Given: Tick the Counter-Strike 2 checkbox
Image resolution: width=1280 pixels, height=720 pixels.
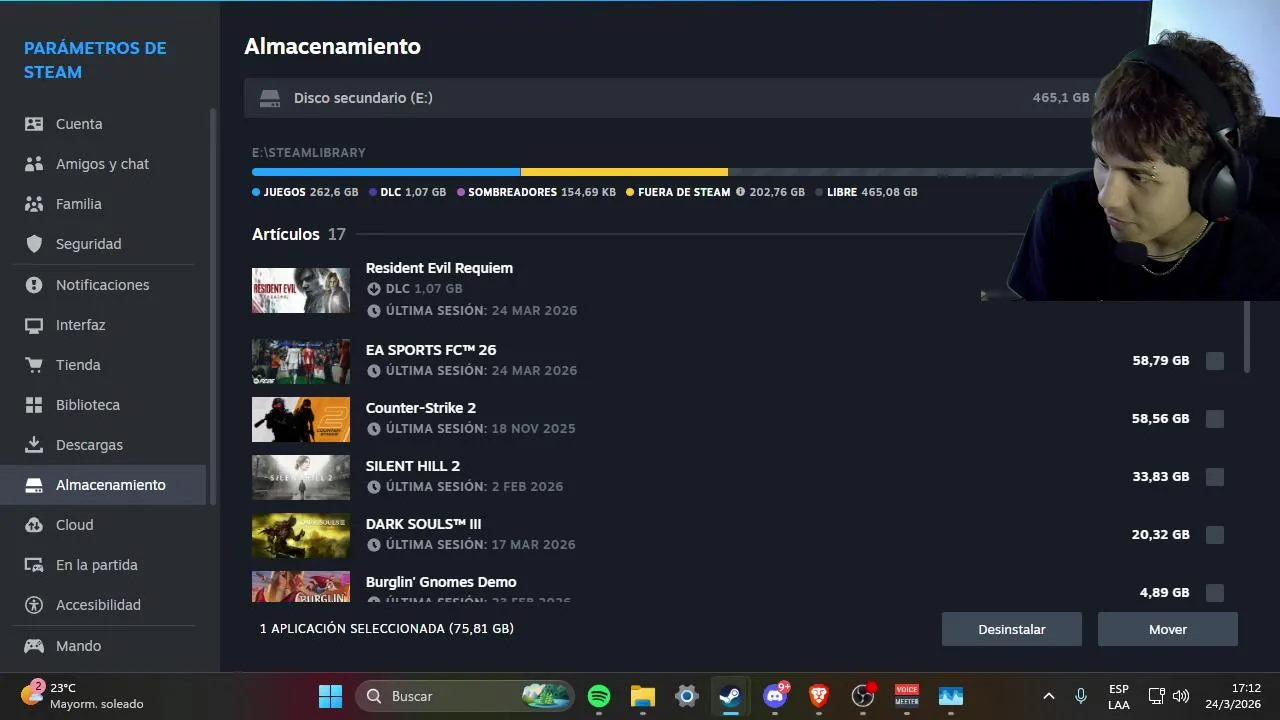Looking at the screenshot, I should pos(1215,419).
